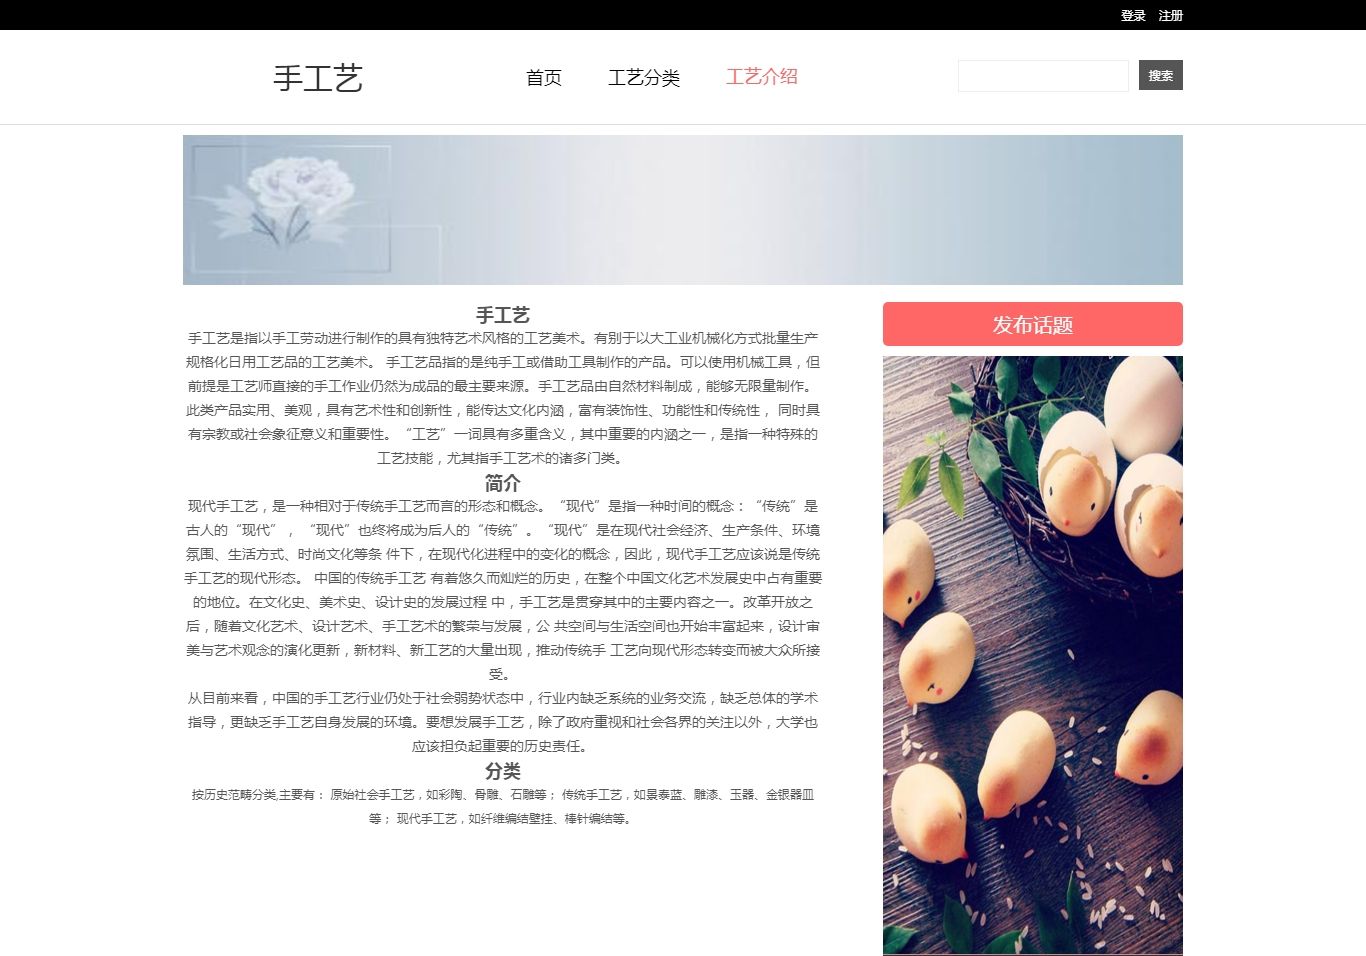Click the 登录 login link
The width and height of the screenshot is (1366, 956).
tap(1133, 16)
